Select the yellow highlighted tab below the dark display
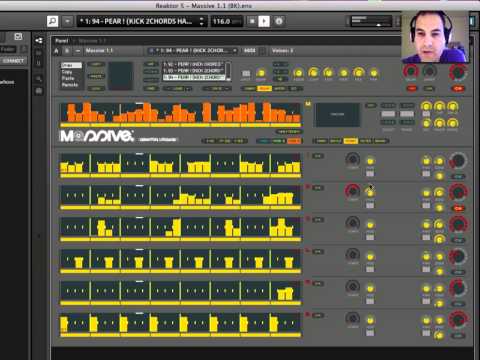 [x=350, y=141]
